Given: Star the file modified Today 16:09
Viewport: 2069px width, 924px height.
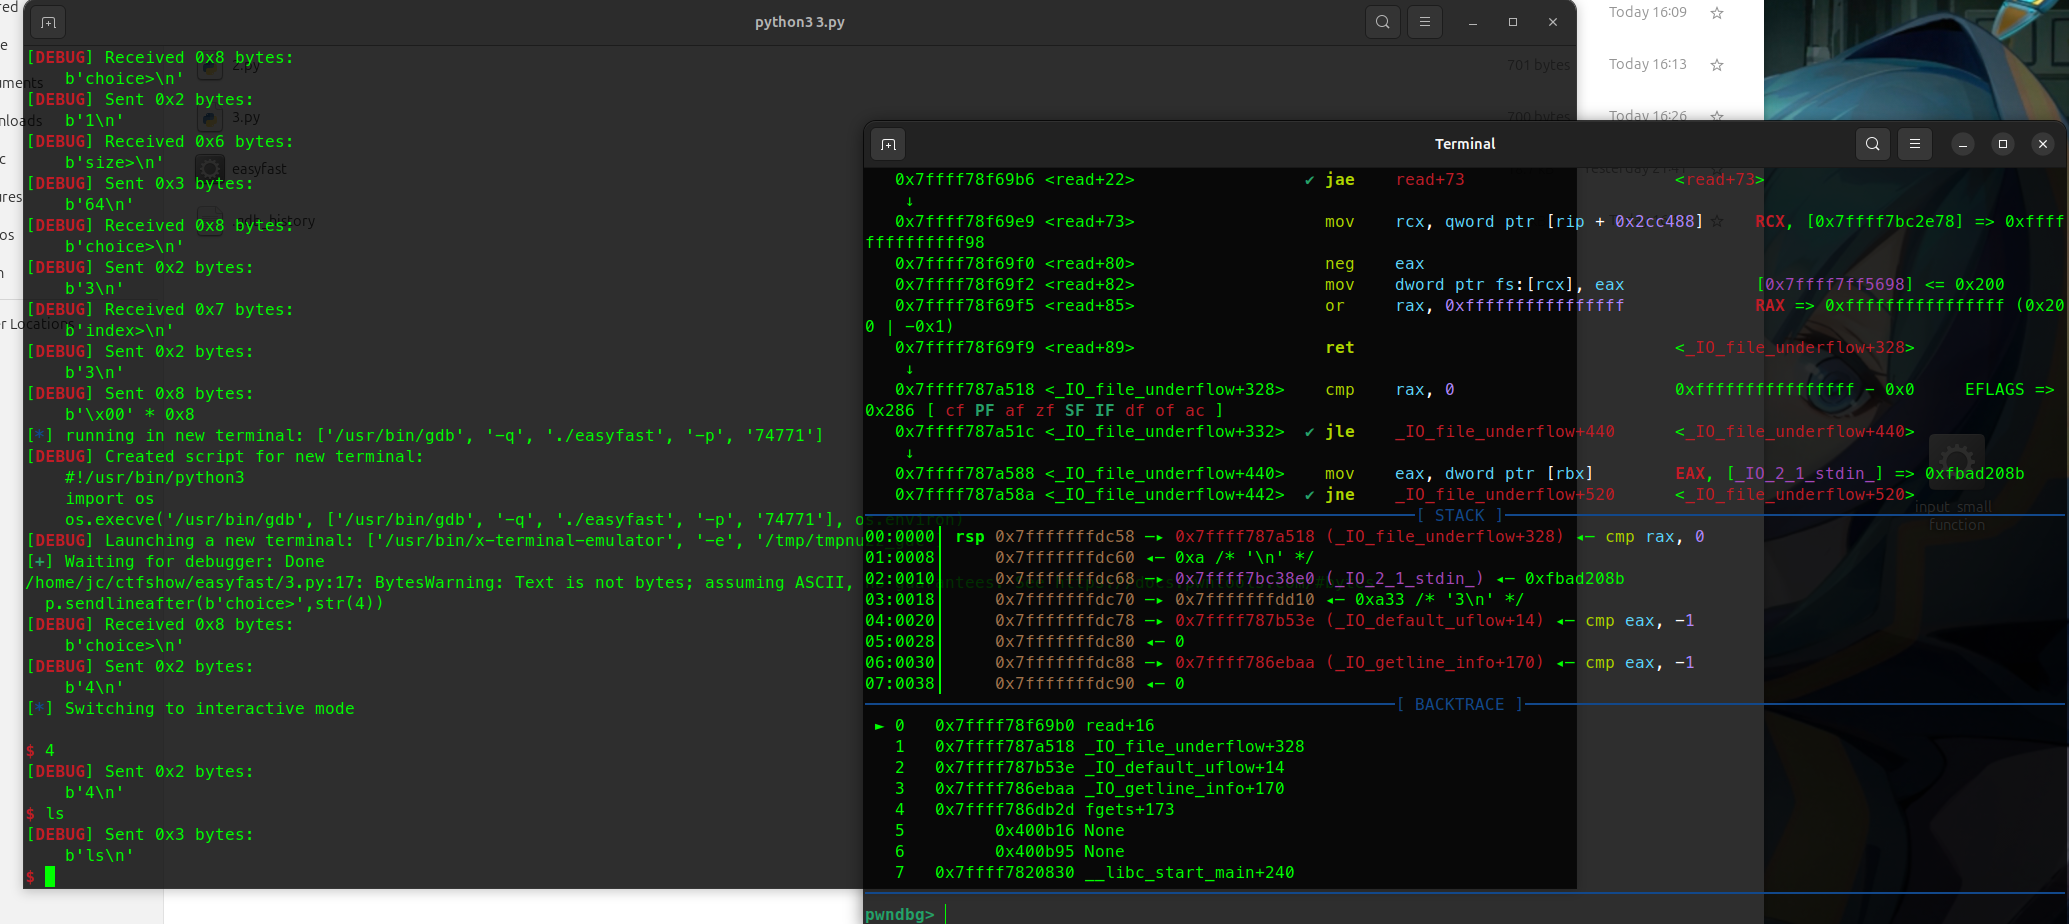Looking at the screenshot, I should [1716, 13].
